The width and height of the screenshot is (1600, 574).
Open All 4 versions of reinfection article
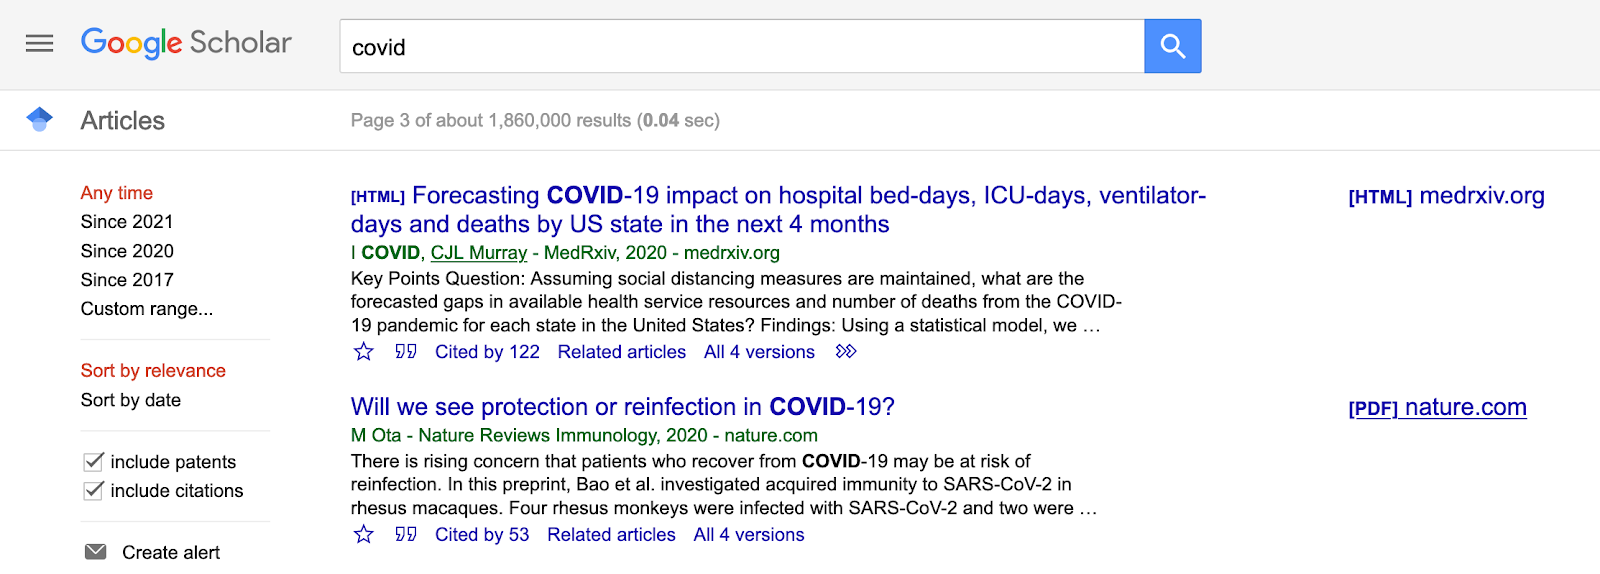(x=749, y=535)
